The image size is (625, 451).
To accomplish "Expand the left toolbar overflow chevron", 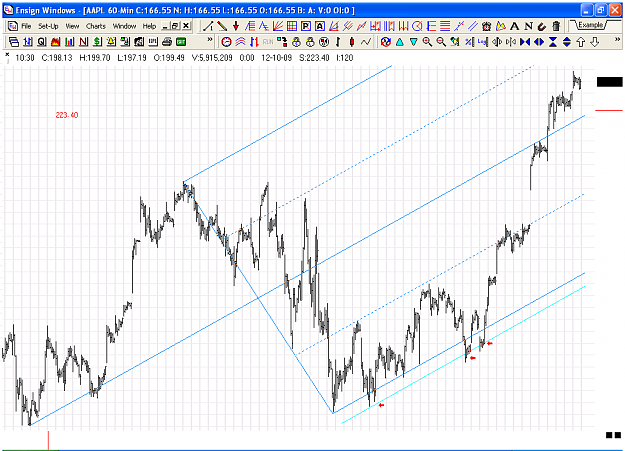I will click(210, 40).
